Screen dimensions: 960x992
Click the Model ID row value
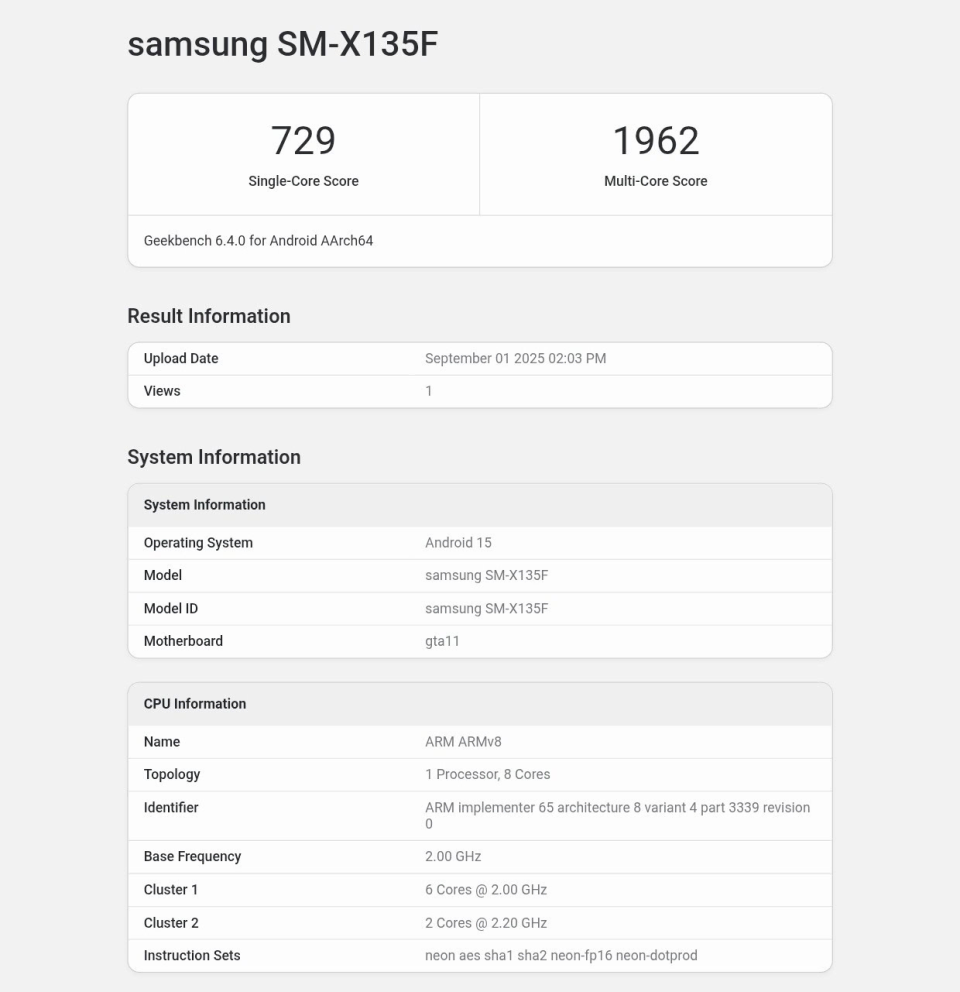pos(486,608)
